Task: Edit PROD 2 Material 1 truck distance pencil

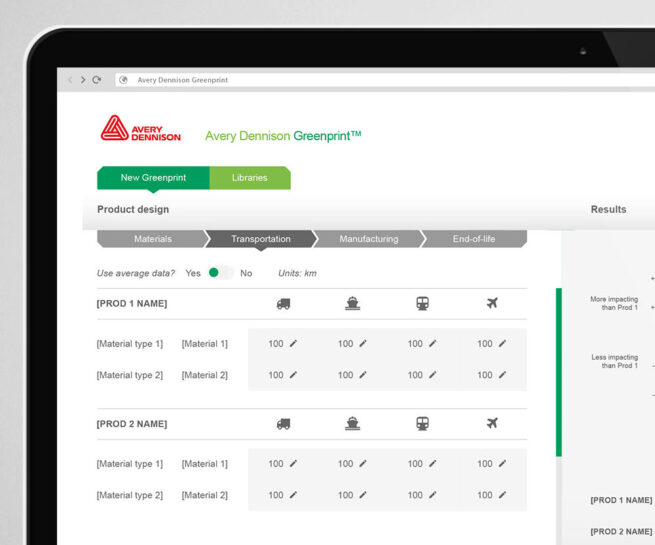Action: pos(293,463)
